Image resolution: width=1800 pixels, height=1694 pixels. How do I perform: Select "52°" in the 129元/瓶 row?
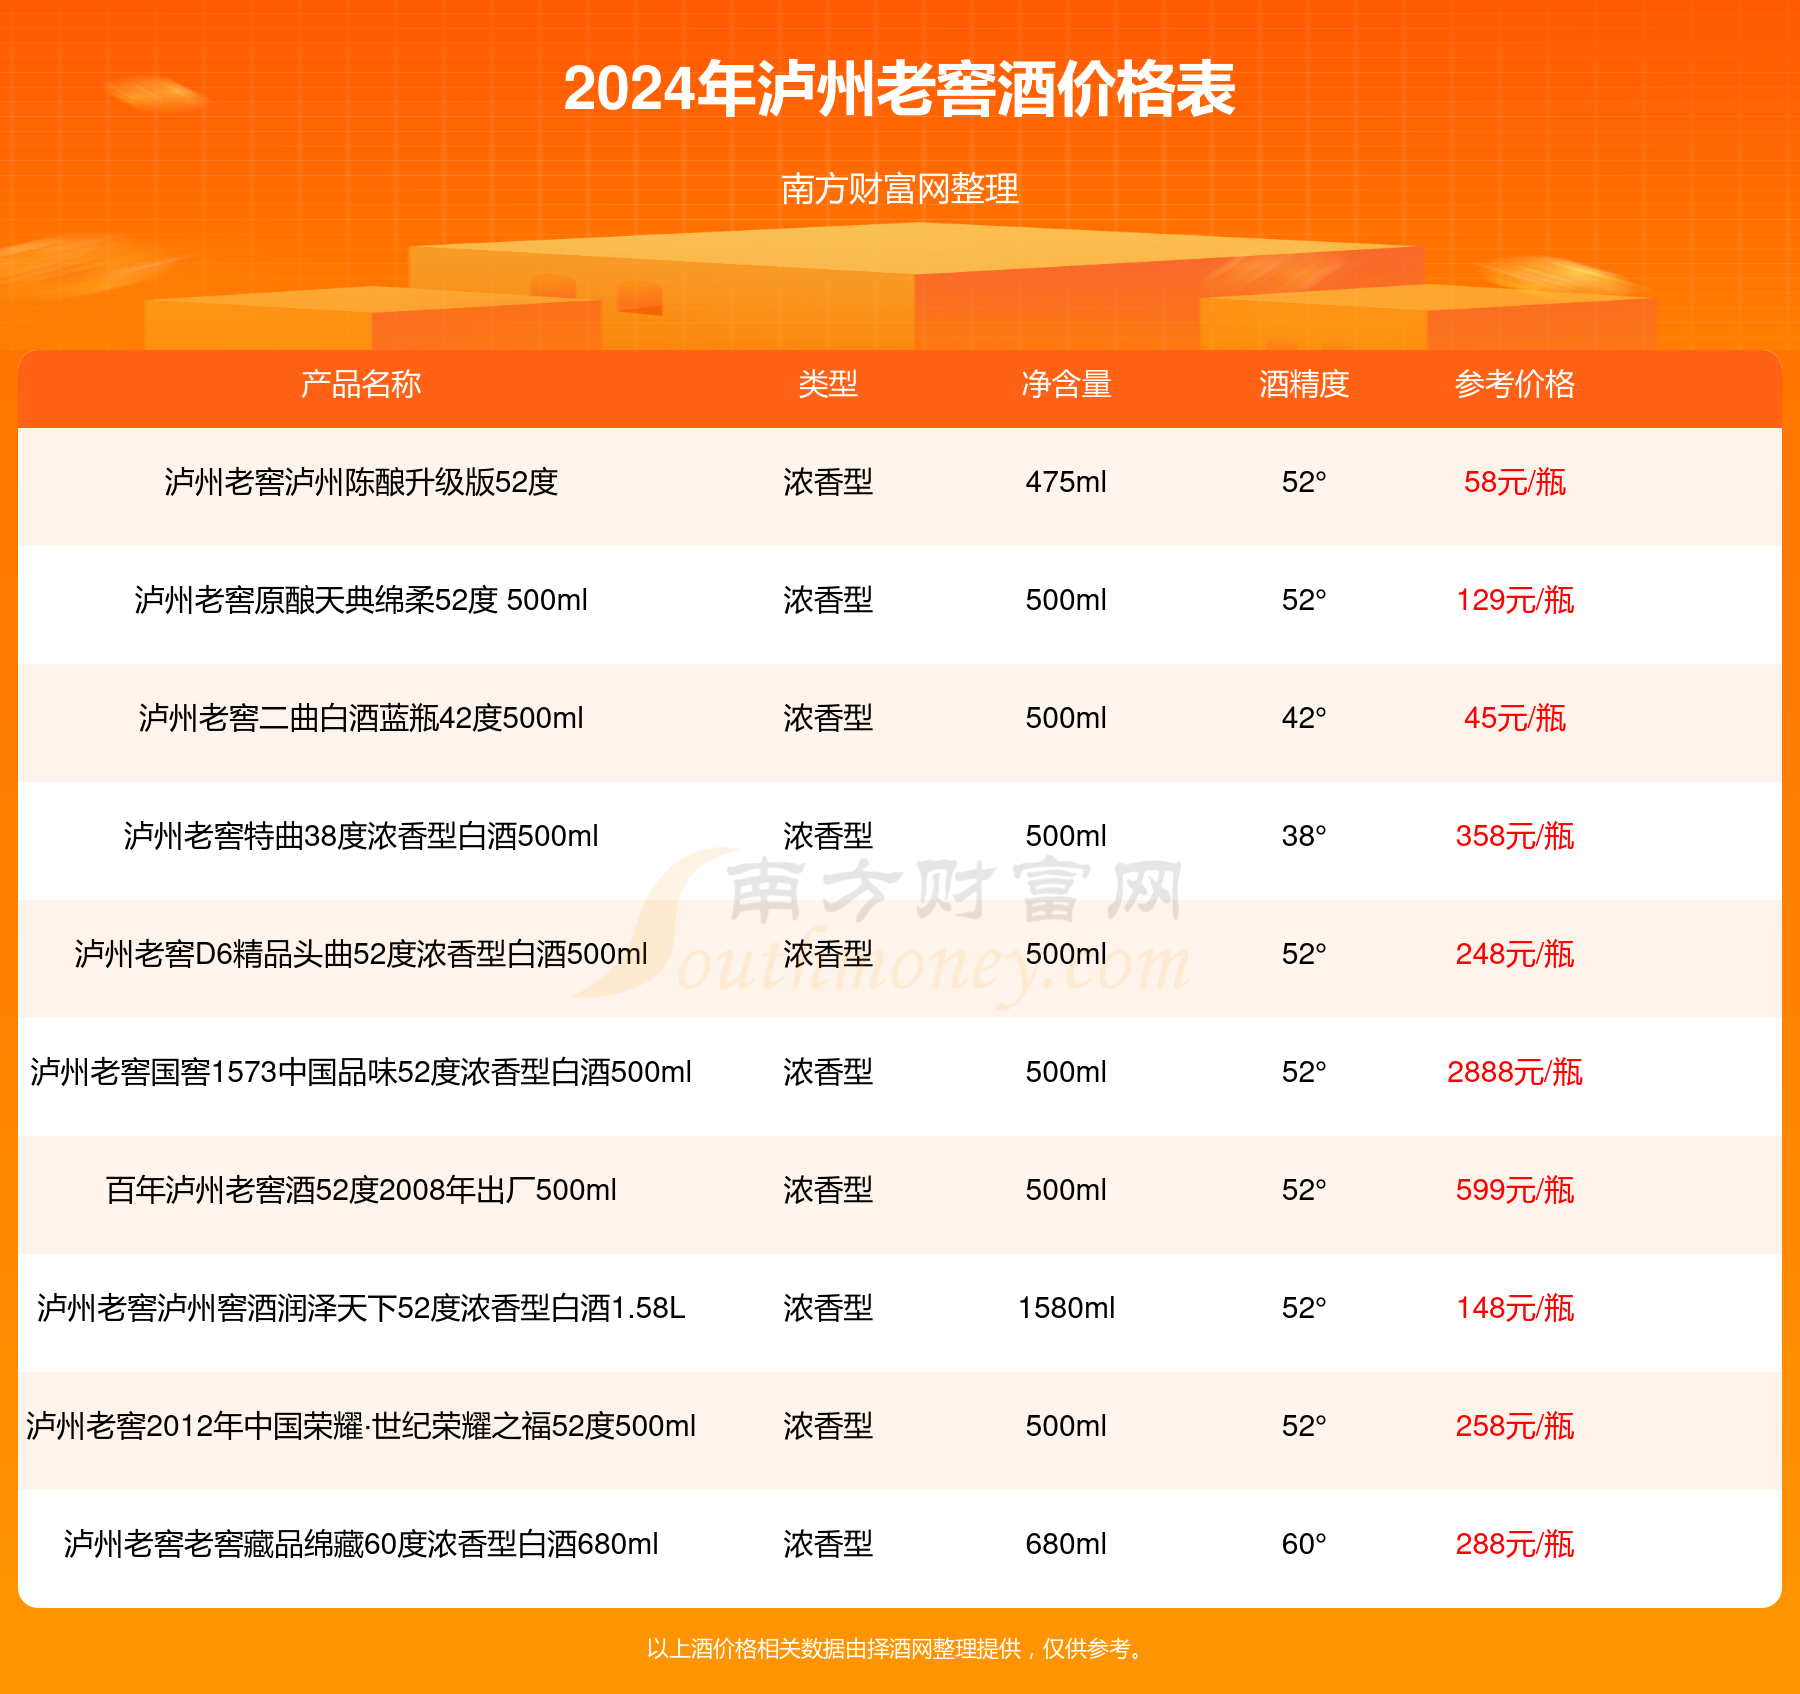pyautogui.click(x=1304, y=600)
